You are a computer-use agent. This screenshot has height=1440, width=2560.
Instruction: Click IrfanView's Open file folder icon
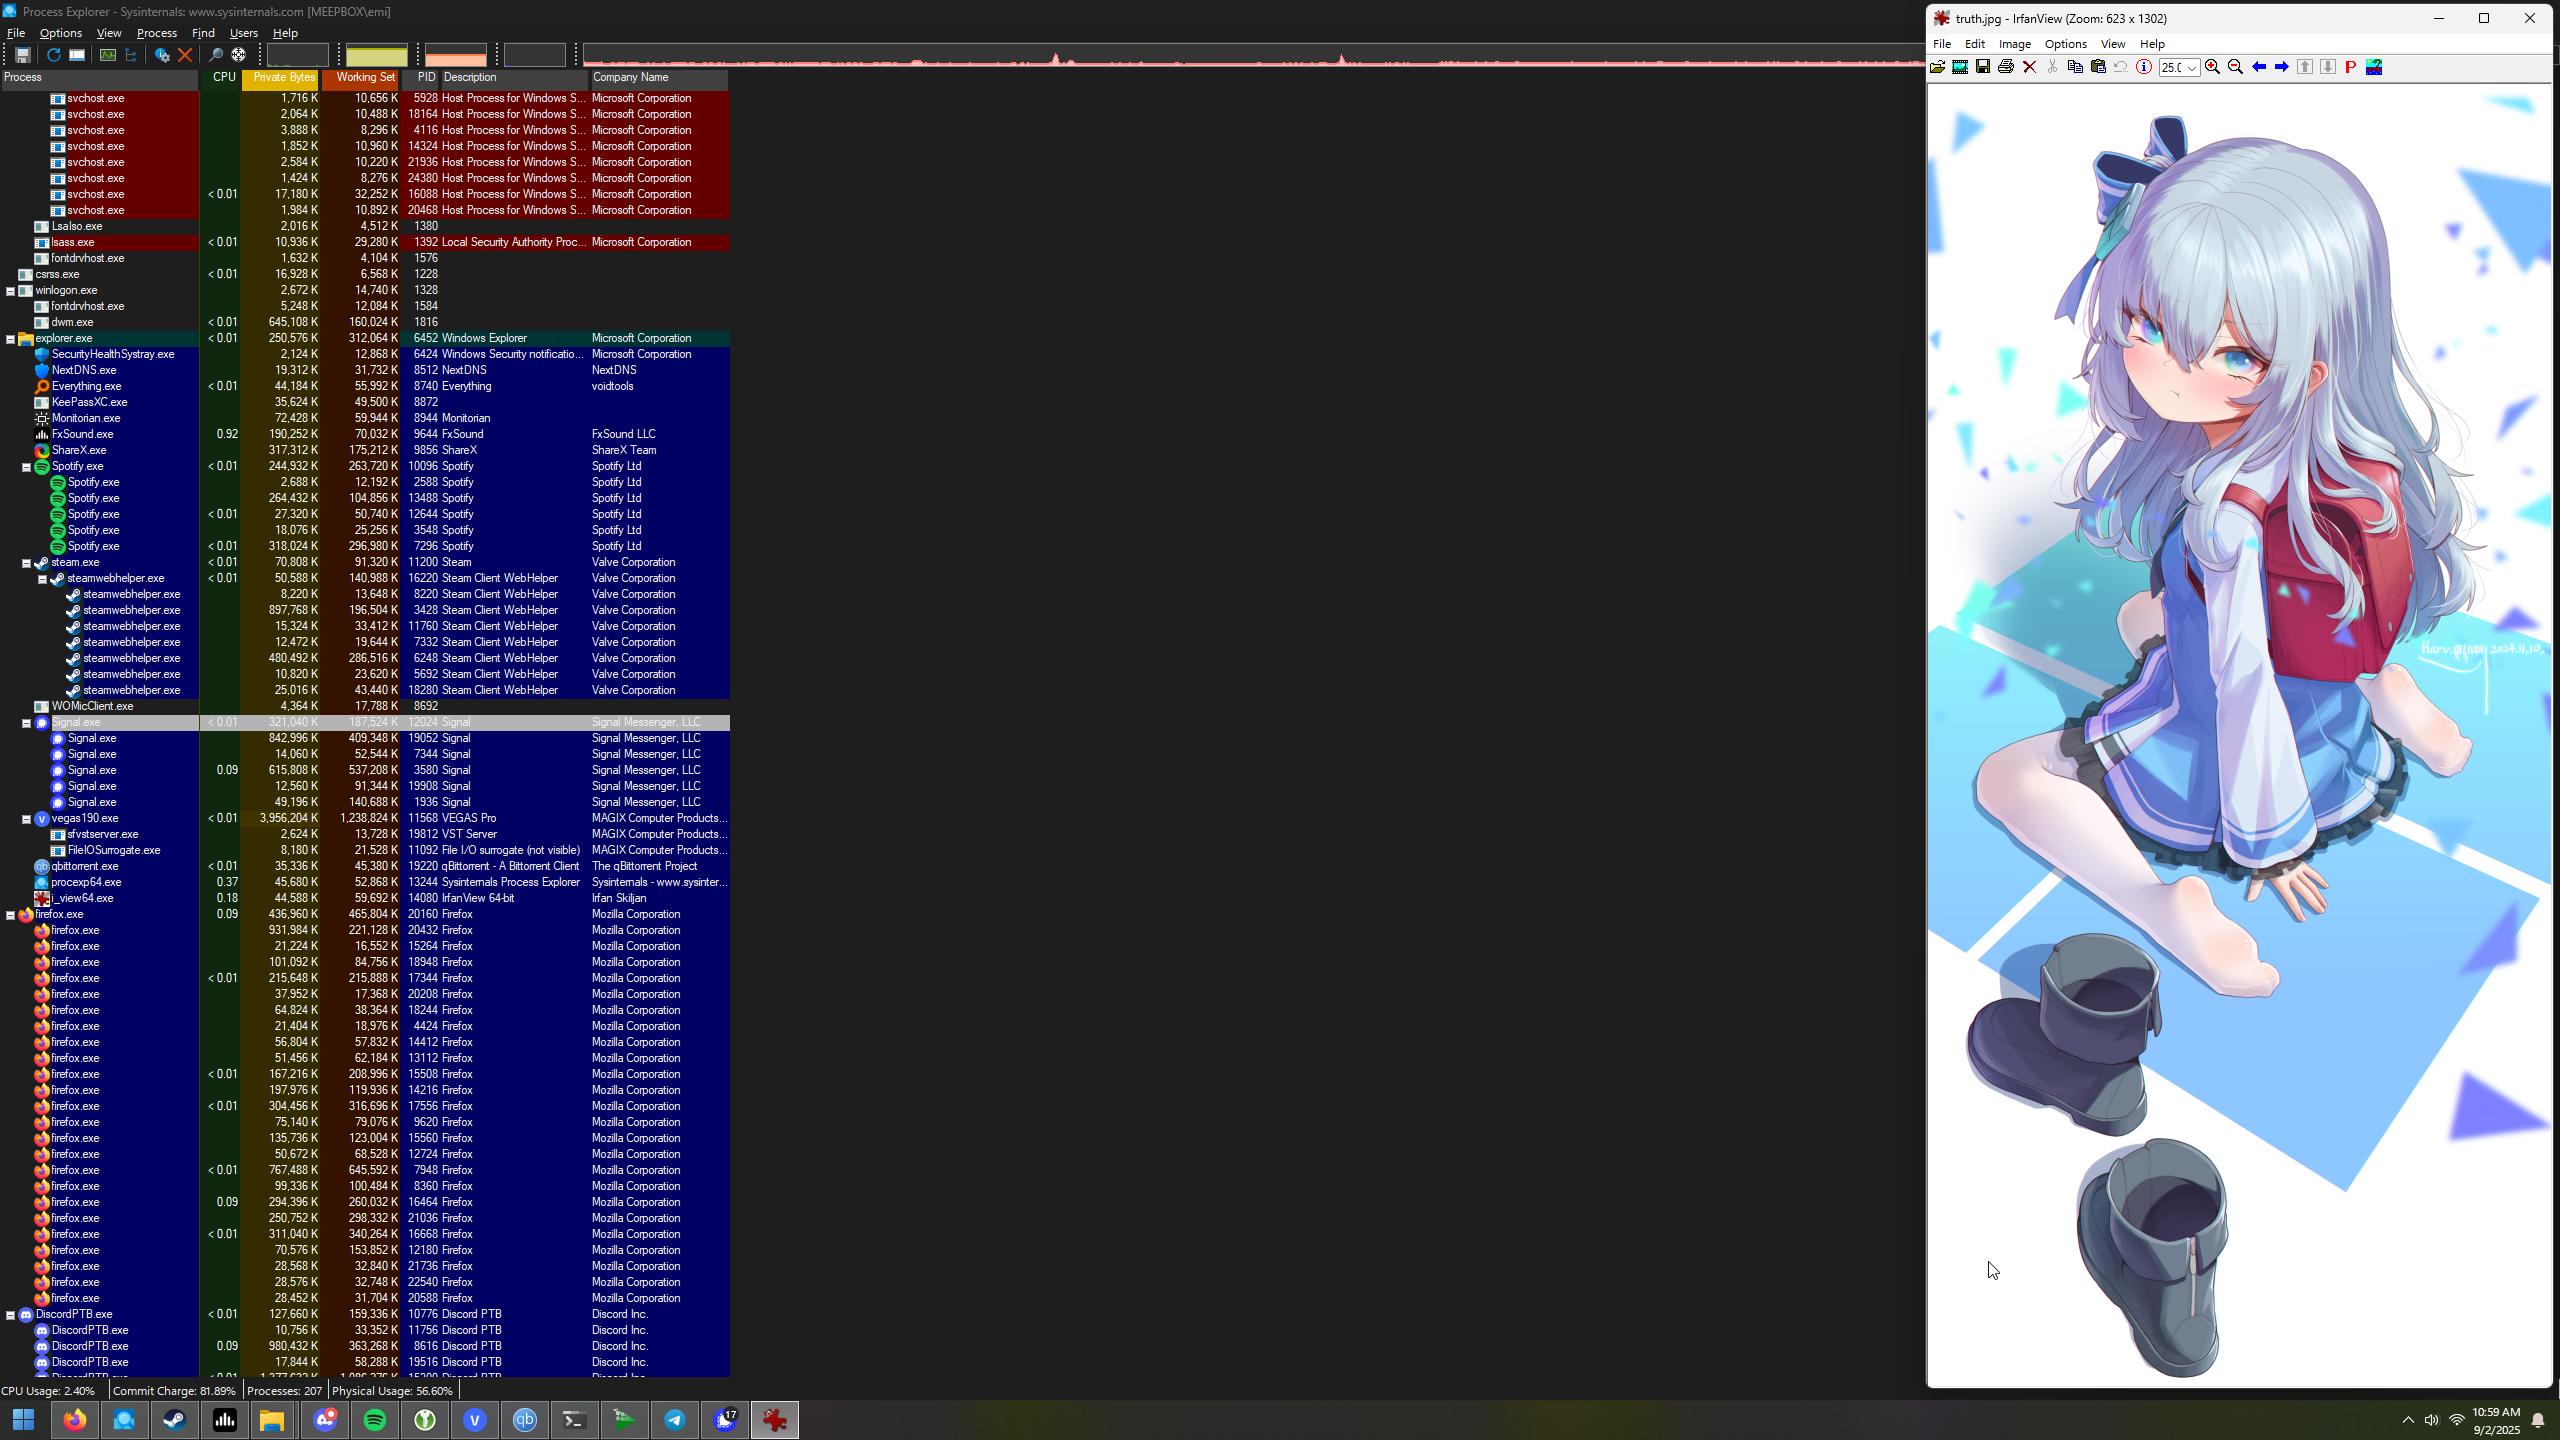[x=1937, y=67]
